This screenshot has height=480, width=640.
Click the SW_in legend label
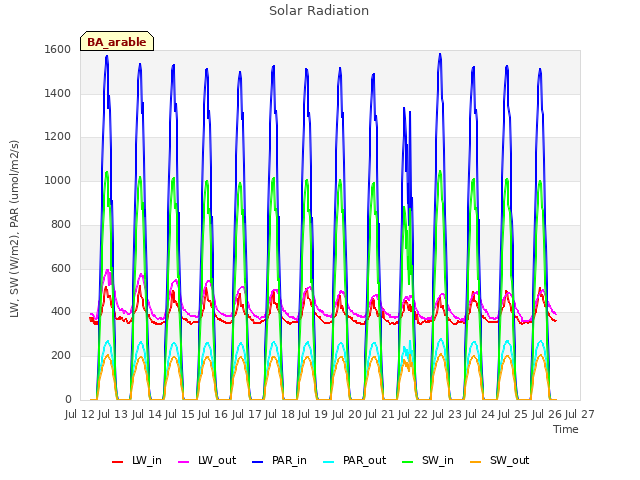pyautogui.click(x=438, y=460)
